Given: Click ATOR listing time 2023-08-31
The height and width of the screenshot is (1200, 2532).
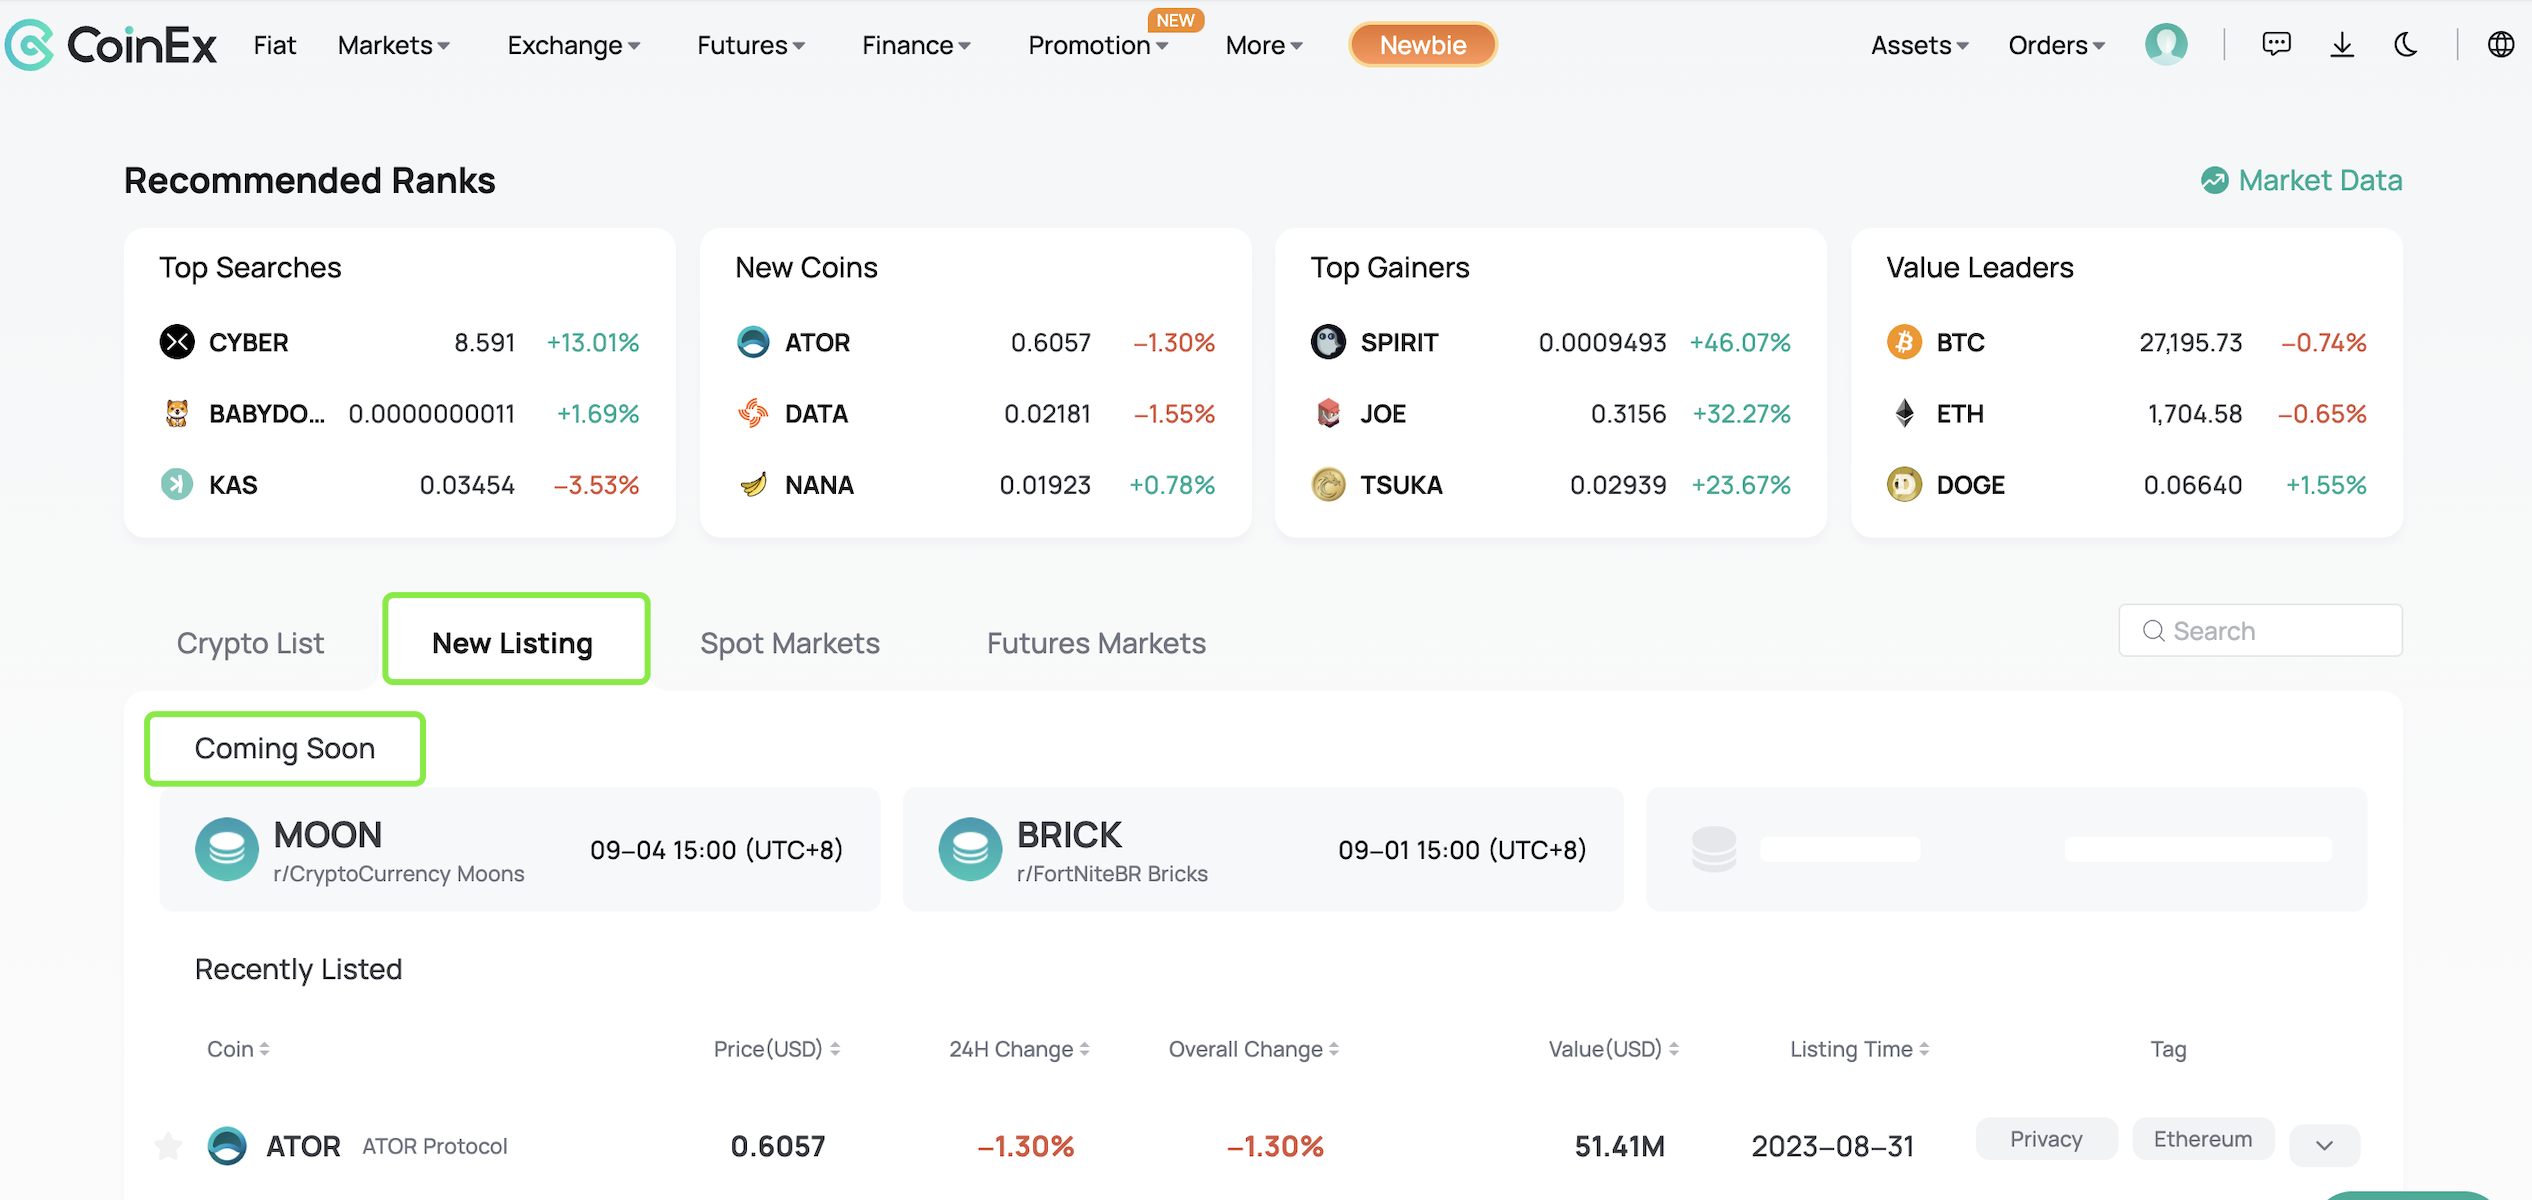Looking at the screenshot, I should [x=1832, y=1146].
